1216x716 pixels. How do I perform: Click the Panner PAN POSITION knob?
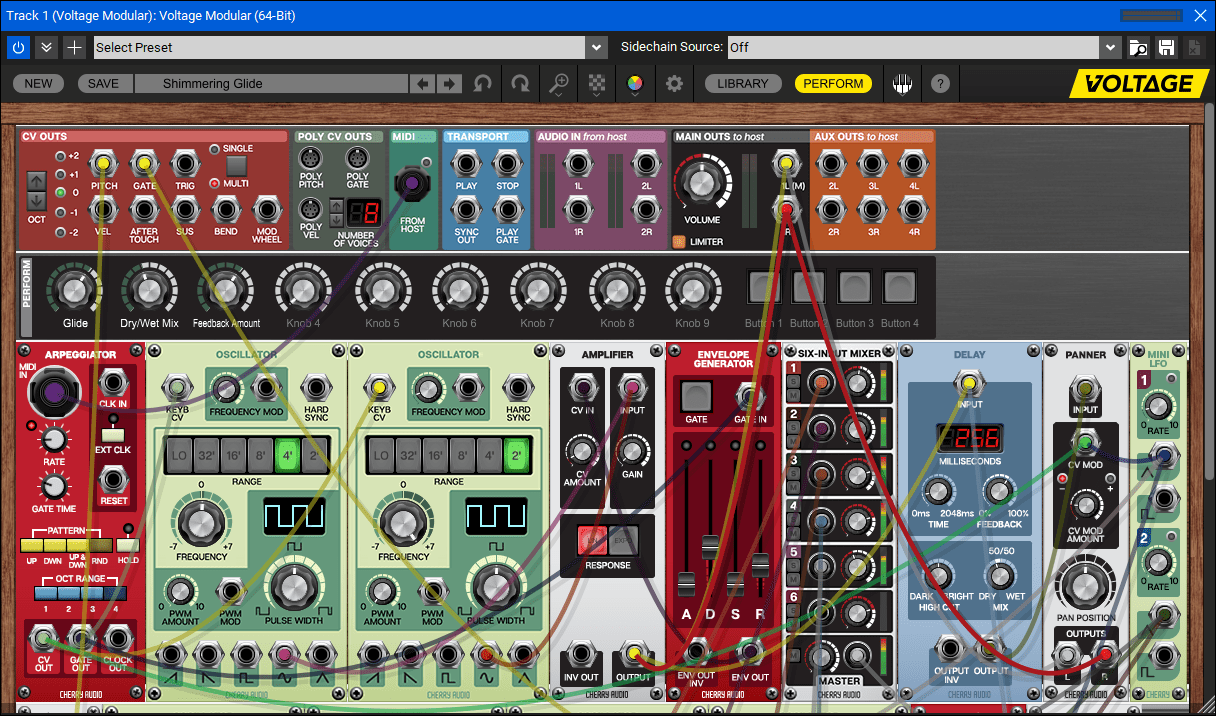pos(1086,583)
